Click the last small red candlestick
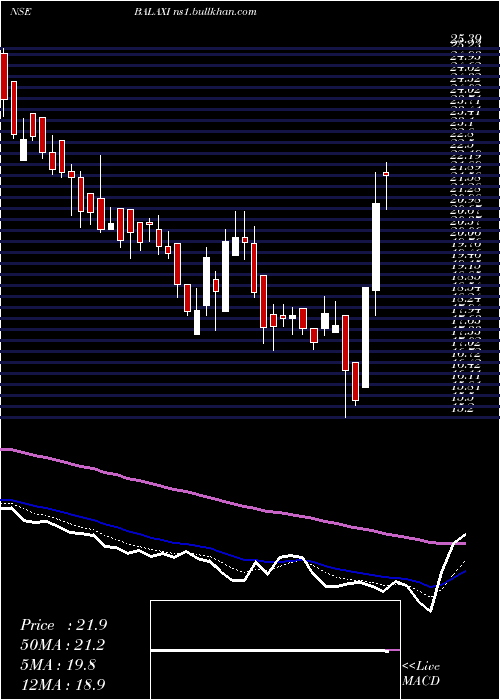500x700 pixels. pyautogui.click(x=386, y=174)
